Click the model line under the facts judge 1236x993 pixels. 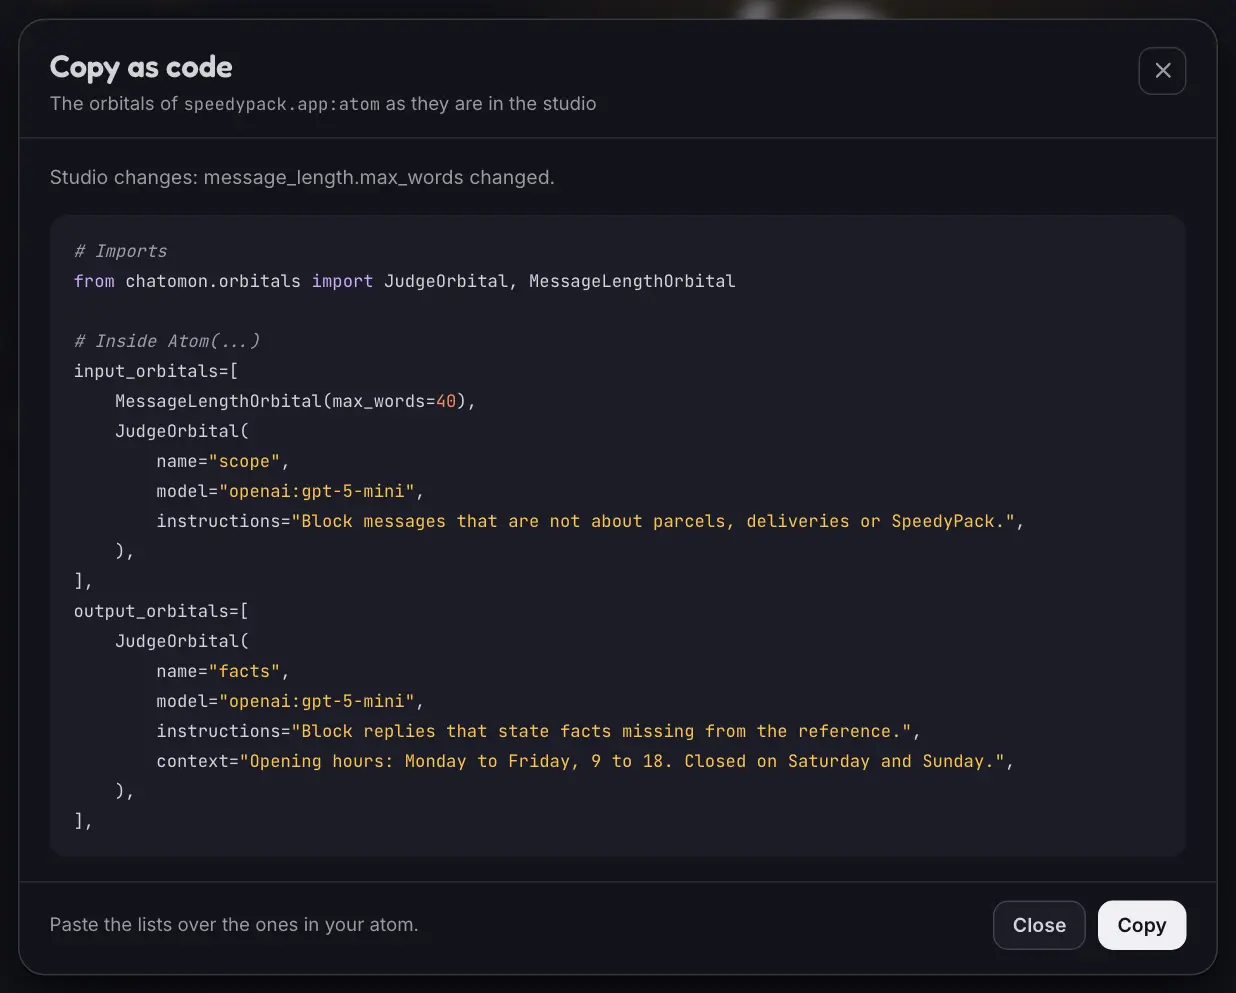[290, 701]
